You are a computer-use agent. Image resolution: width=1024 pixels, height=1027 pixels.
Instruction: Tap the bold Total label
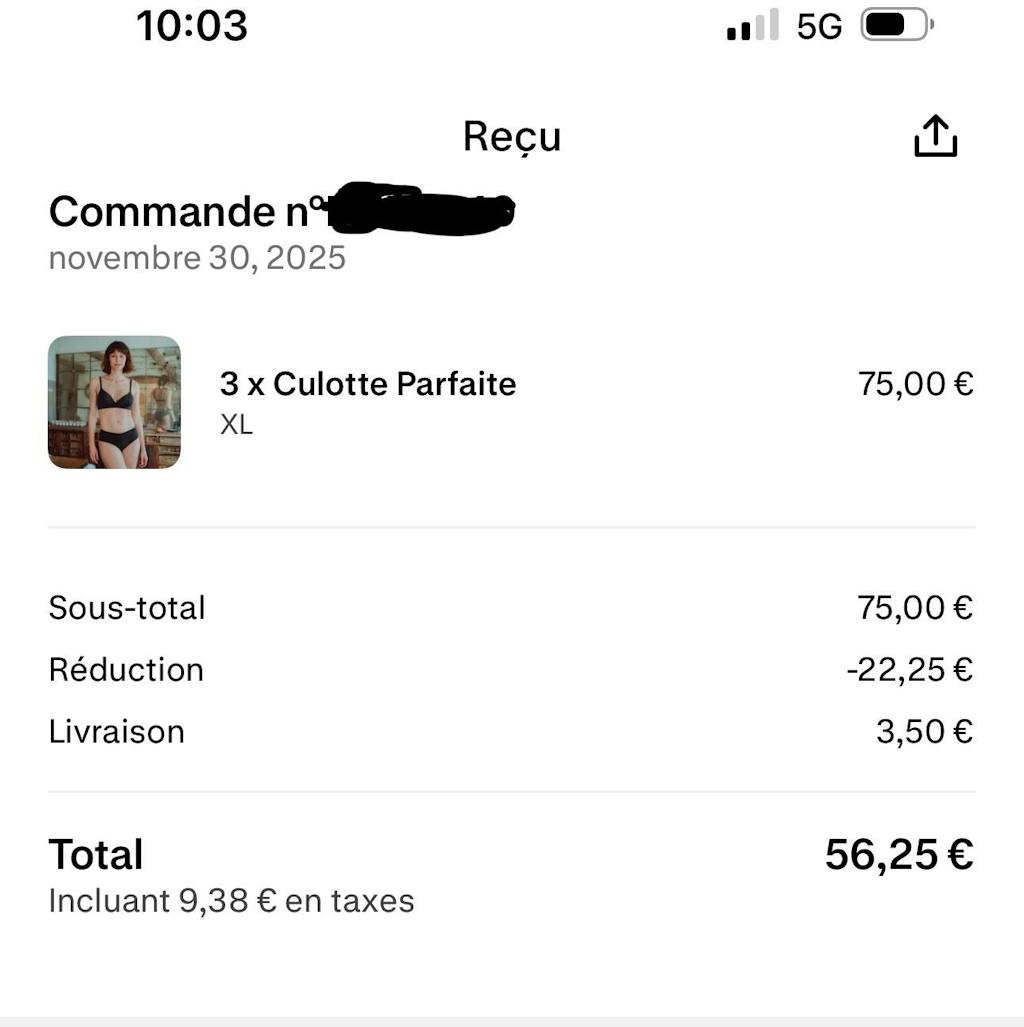96,855
